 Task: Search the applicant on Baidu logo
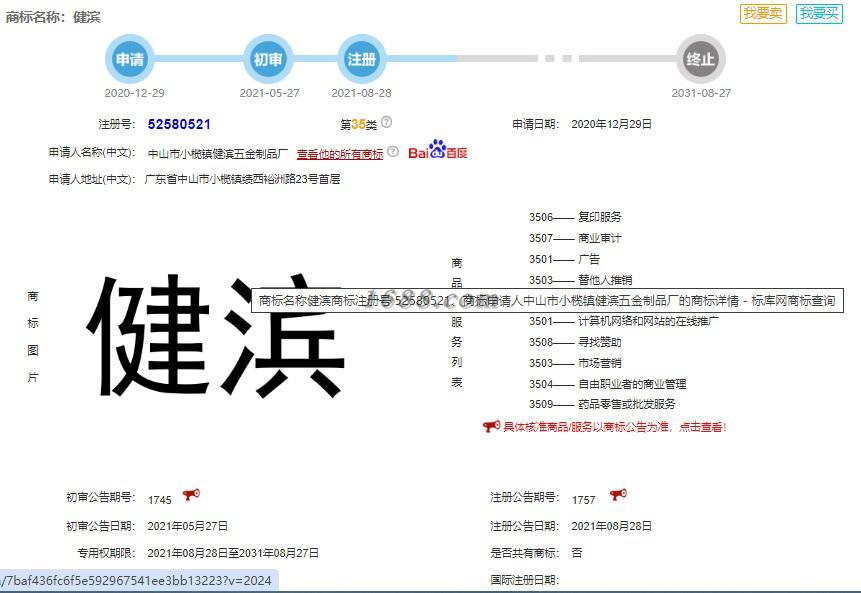438,149
